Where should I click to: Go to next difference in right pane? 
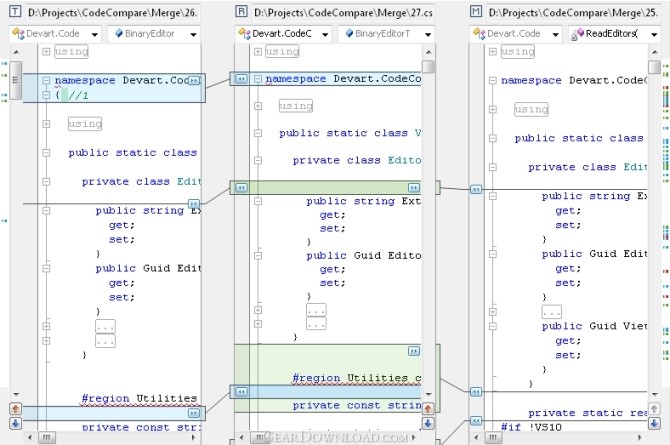click(654, 423)
